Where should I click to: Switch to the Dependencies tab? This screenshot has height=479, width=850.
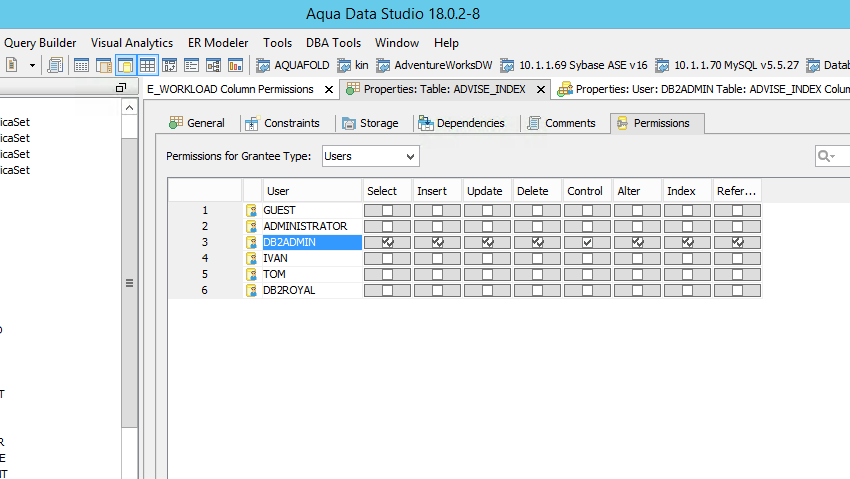(x=461, y=123)
